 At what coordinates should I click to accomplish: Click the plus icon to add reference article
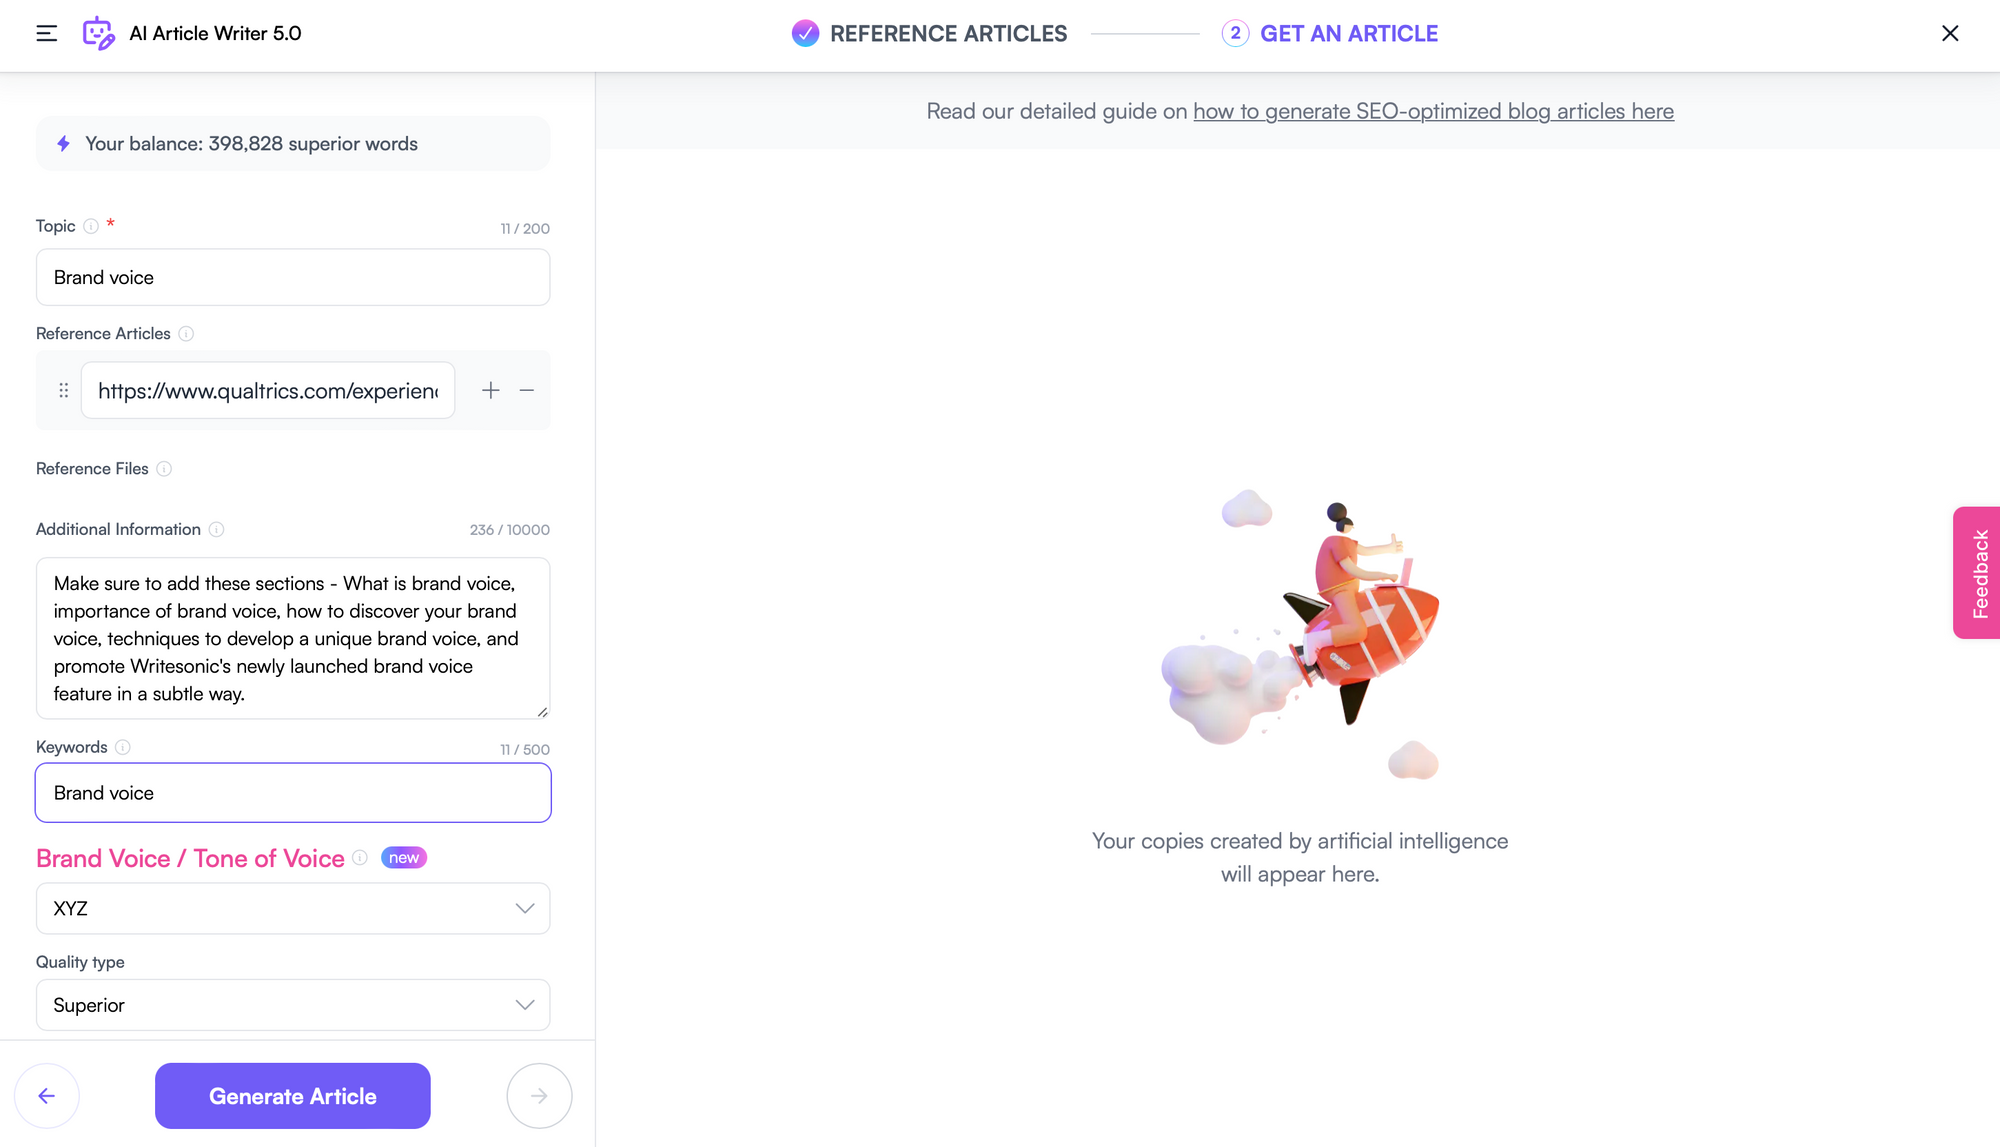click(x=490, y=390)
